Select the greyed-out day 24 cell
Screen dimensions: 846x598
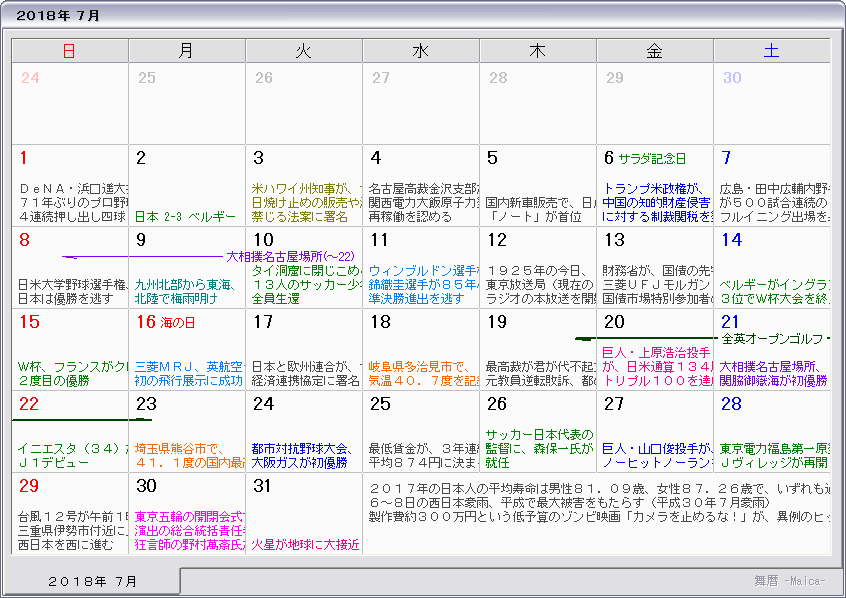[70, 104]
